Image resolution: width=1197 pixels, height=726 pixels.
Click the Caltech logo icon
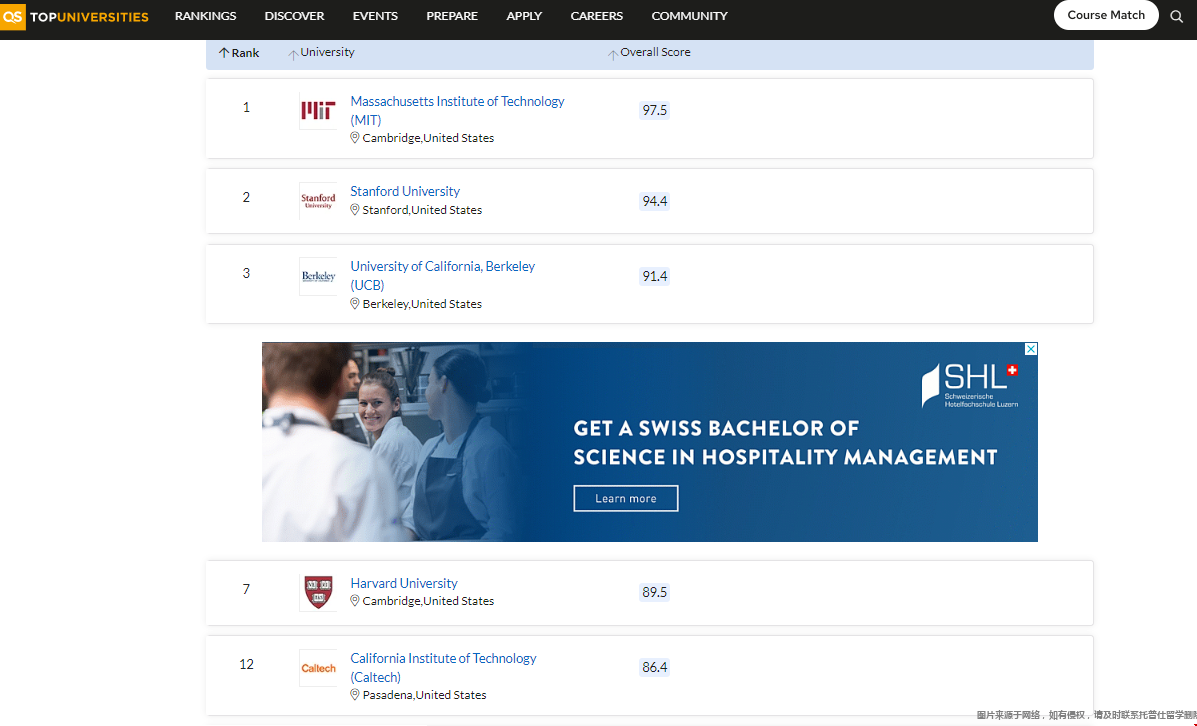pos(318,668)
